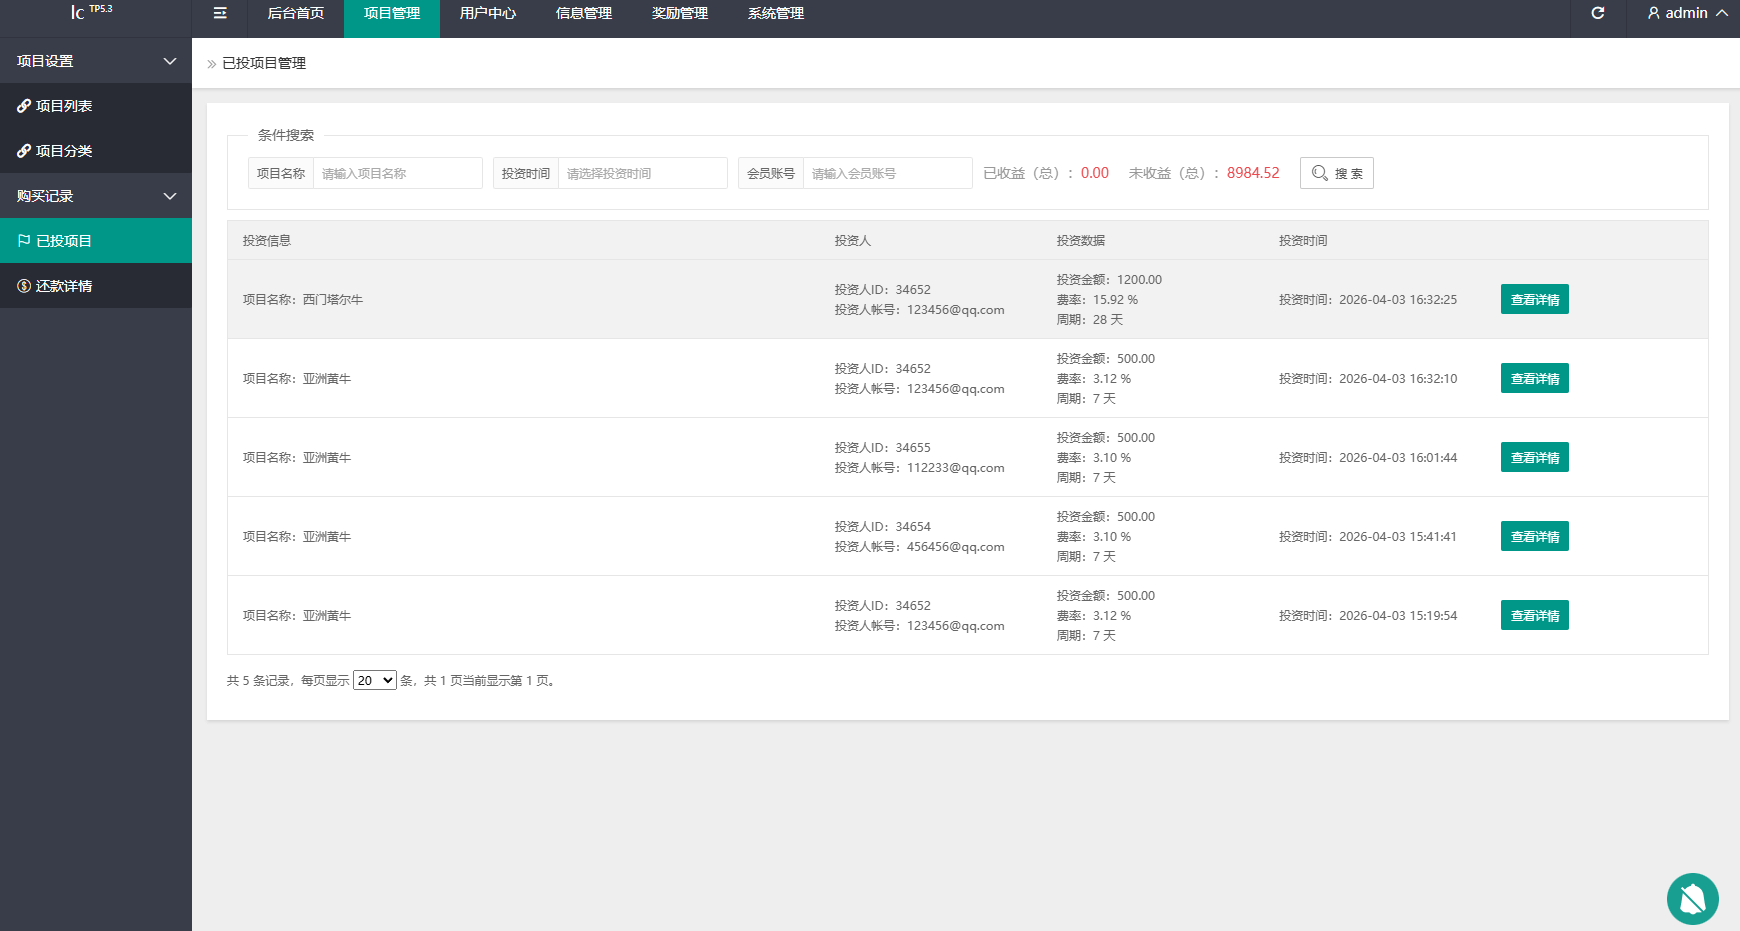This screenshot has width=1740, height=931.
Task: Click the coin icon beside 还款详情
Action: 24,286
